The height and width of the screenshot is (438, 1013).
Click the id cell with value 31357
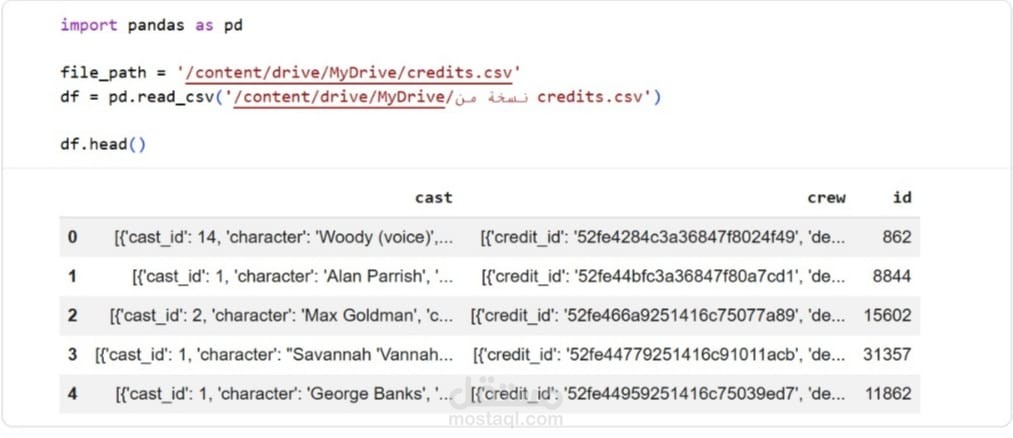(887, 354)
